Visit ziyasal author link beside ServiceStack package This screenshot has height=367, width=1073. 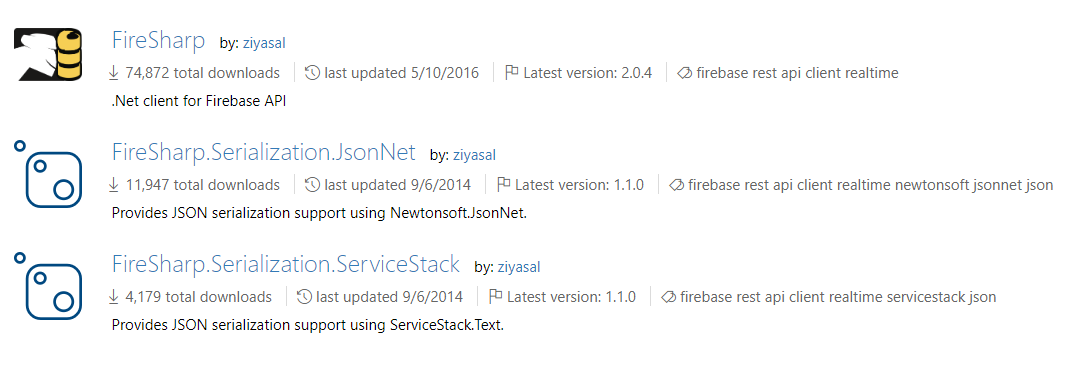(519, 268)
